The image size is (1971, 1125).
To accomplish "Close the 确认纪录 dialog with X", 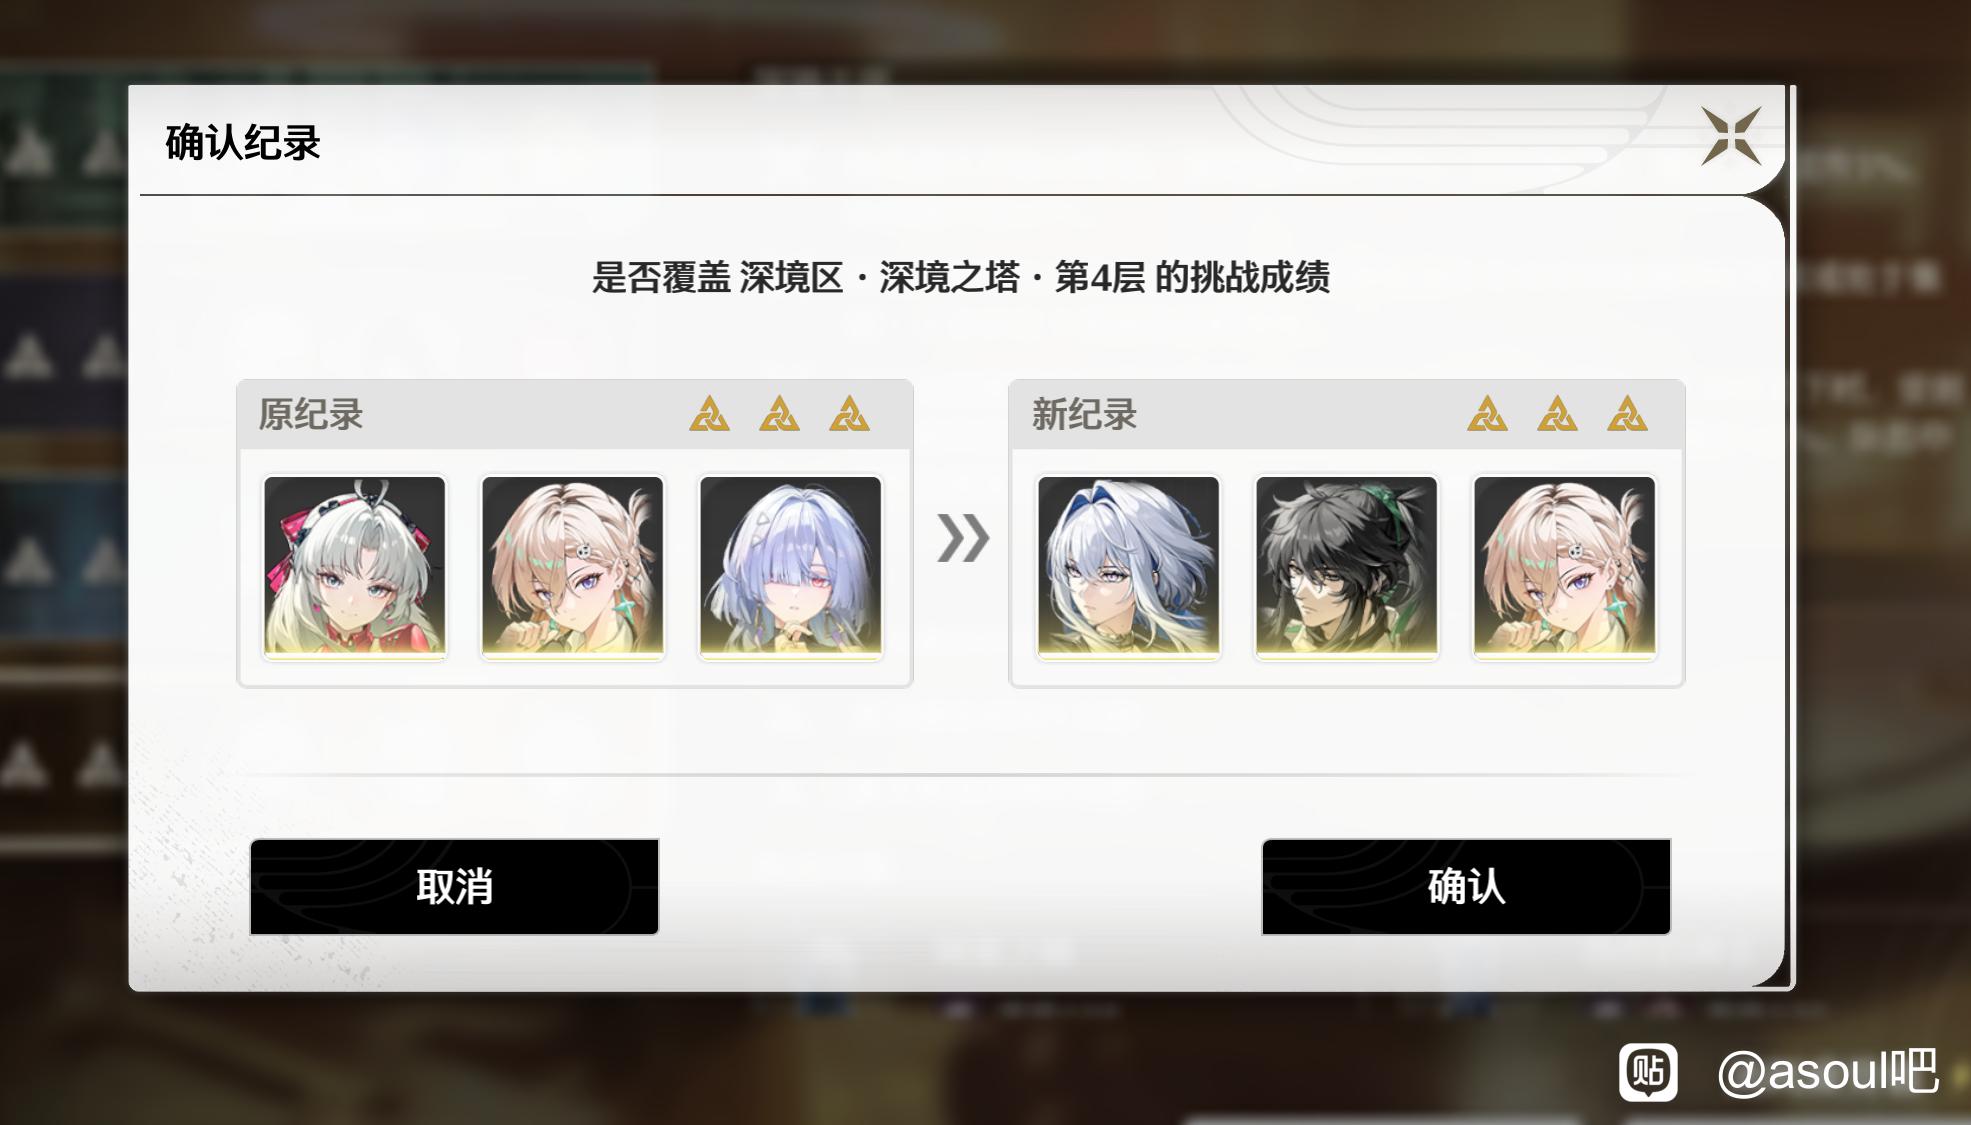I will coord(1731,136).
